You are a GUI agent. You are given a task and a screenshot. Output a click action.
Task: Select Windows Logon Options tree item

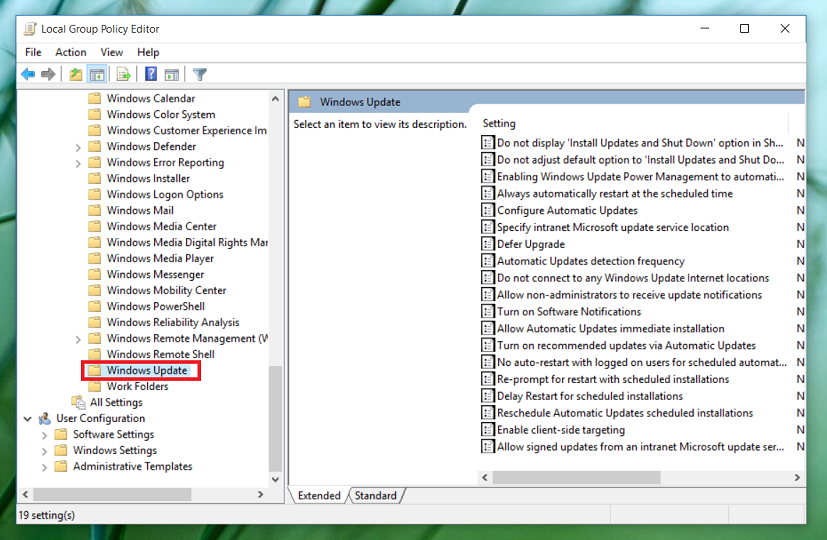165,194
